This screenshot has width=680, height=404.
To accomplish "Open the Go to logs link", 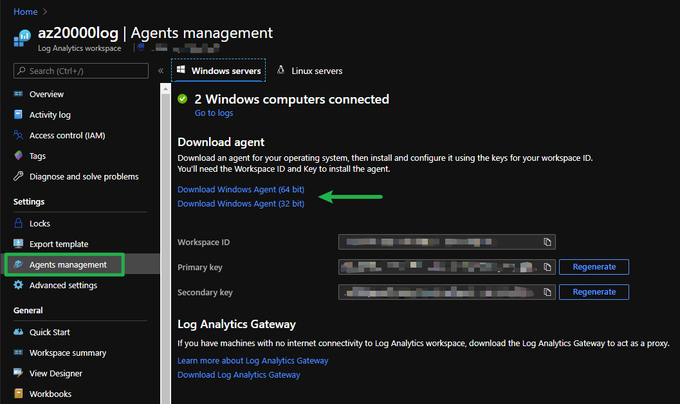I will pos(214,113).
